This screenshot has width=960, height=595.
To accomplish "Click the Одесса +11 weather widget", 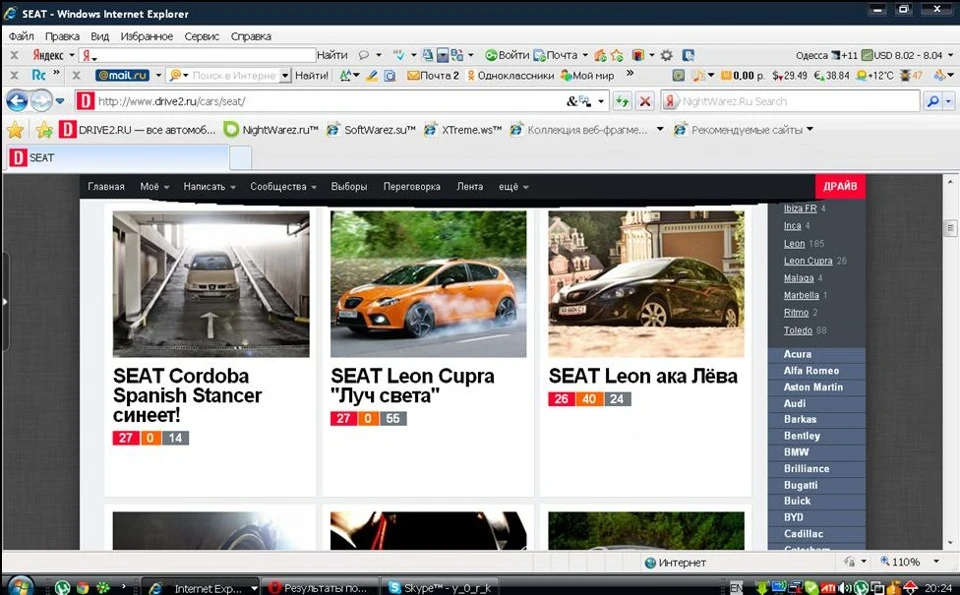I will (827, 55).
